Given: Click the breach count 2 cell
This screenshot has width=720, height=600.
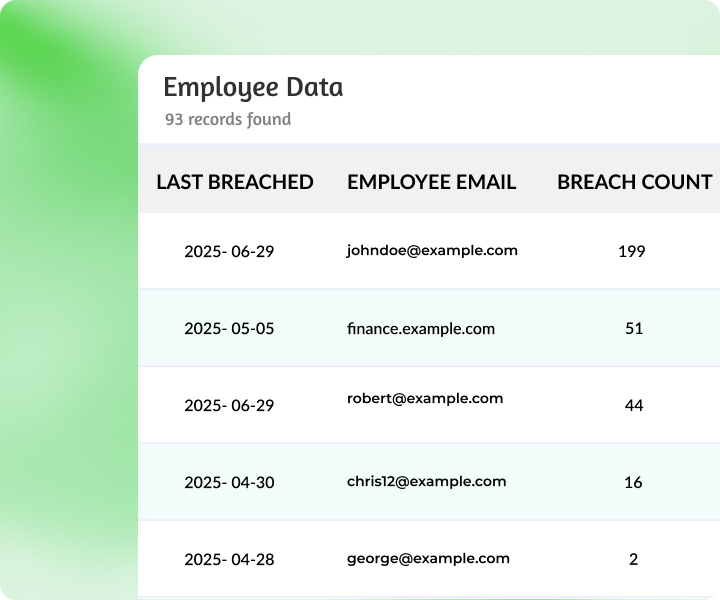Looking at the screenshot, I should (633, 559).
